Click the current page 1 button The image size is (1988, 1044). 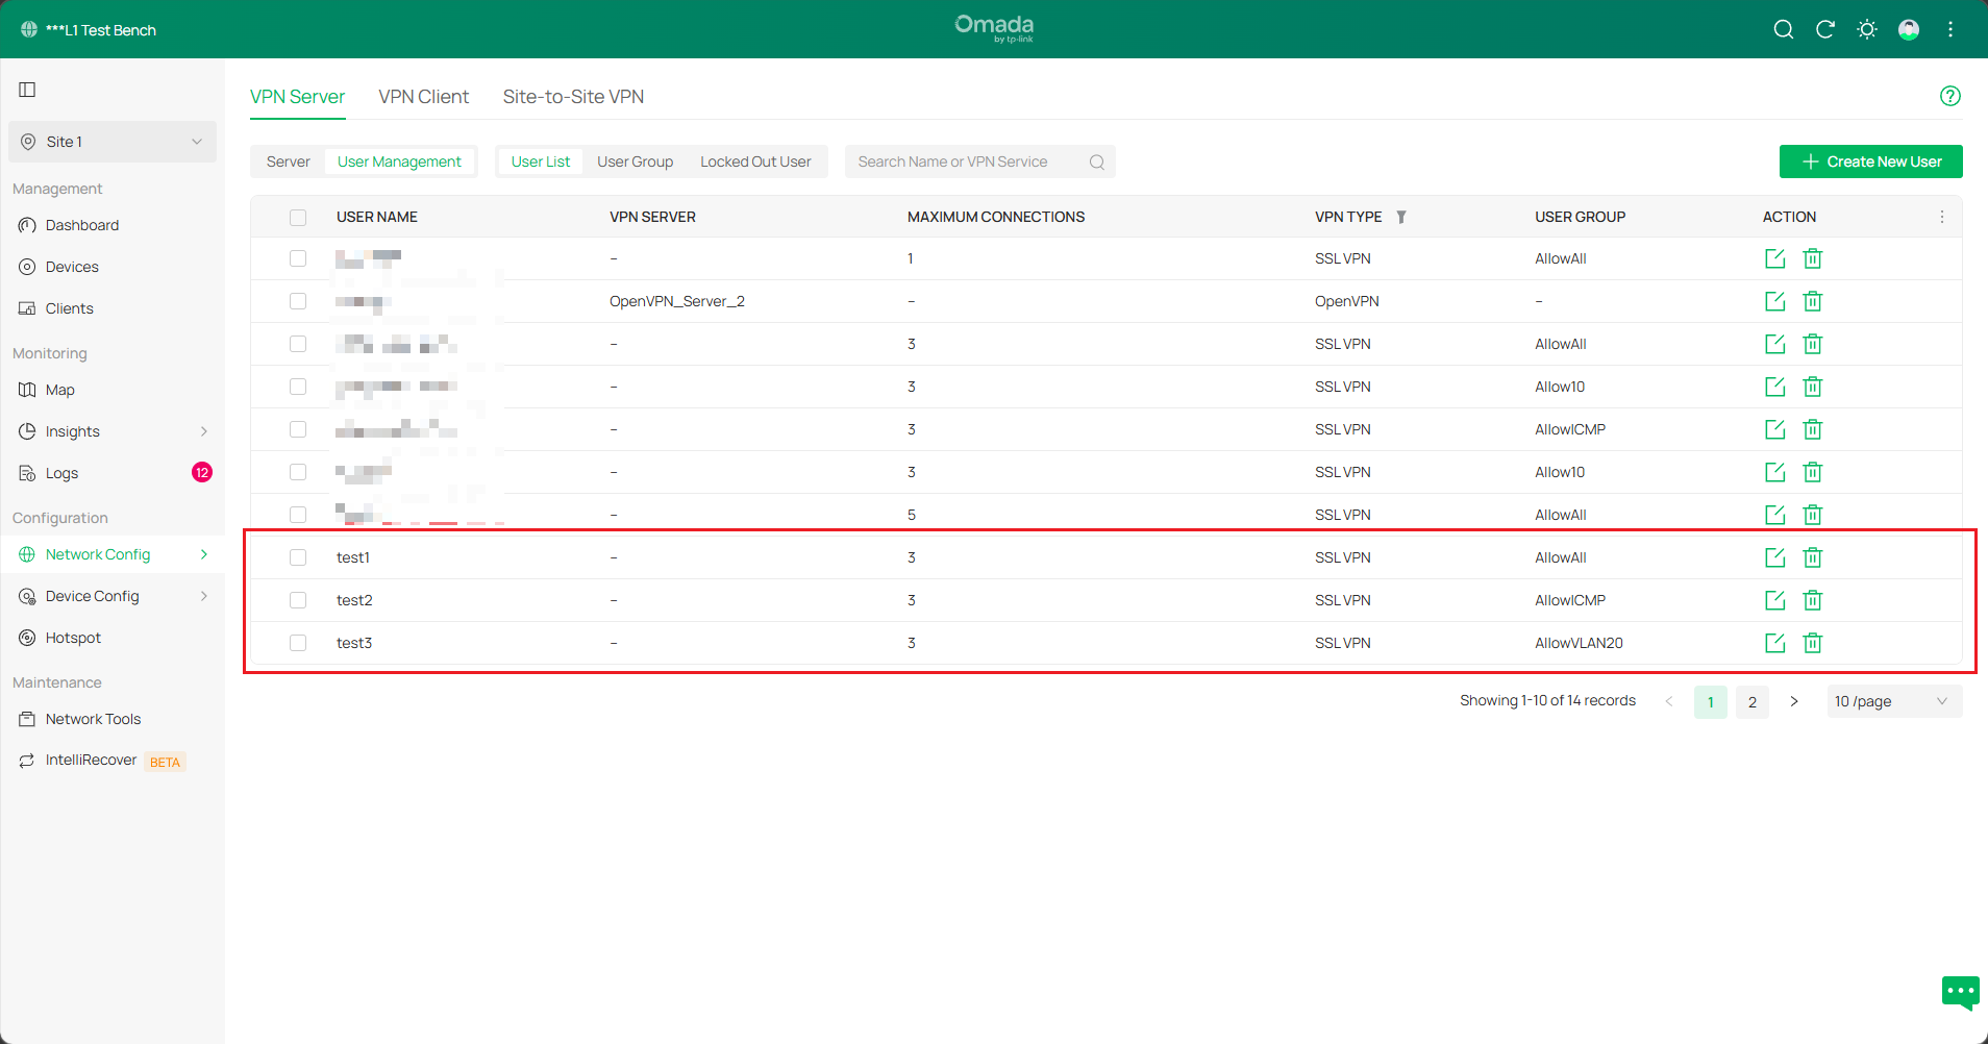[x=1710, y=702]
